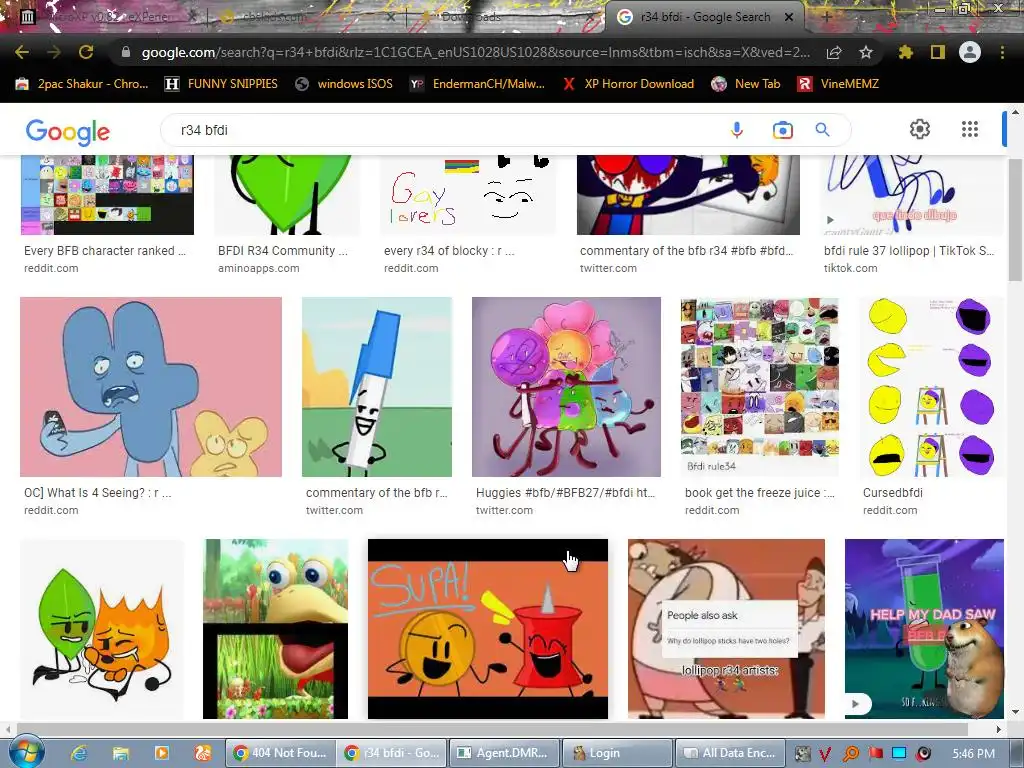
Task: Open the EndermanCH/Malw... bookmark
Action: click(x=477, y=84)
